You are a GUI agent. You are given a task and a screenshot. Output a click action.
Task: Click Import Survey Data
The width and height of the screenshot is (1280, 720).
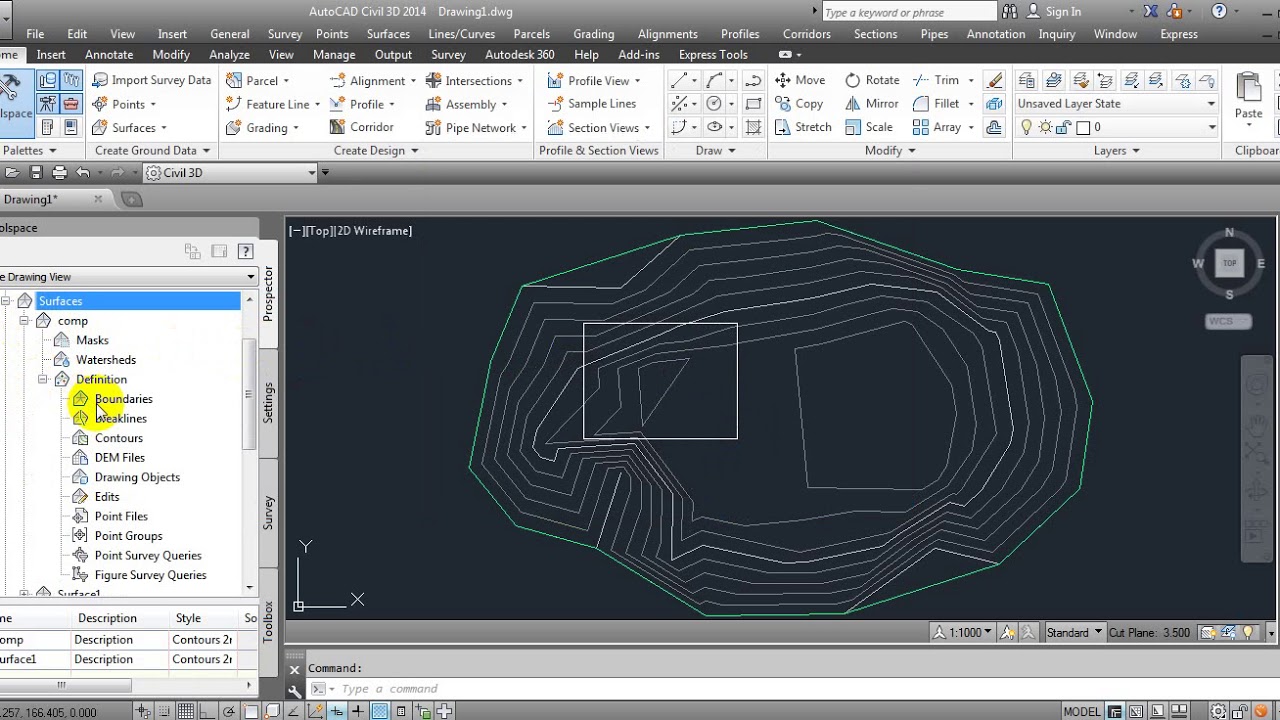151,80
